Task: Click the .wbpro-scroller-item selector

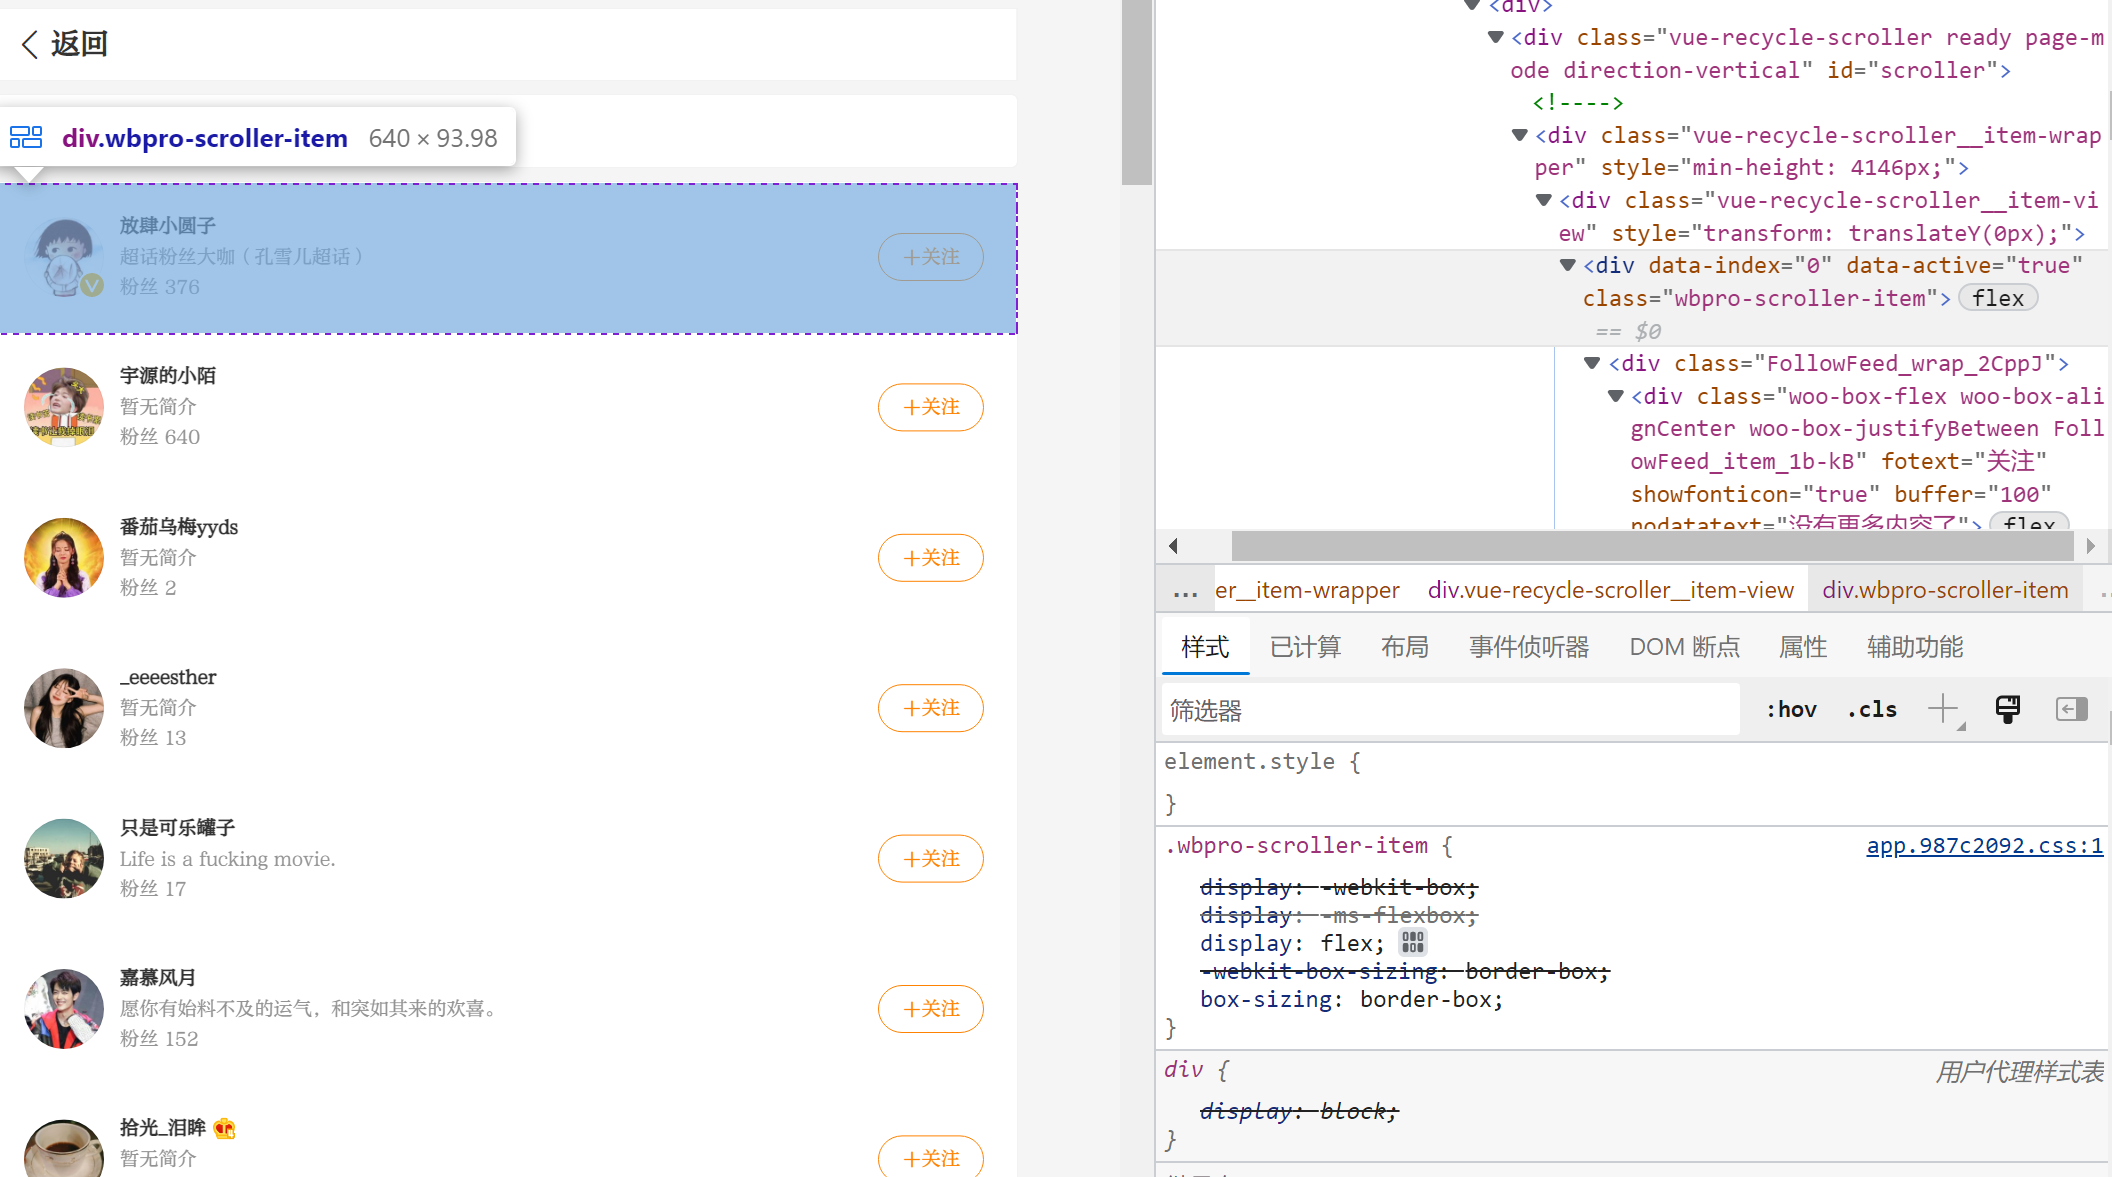Action: [1296, 846]
